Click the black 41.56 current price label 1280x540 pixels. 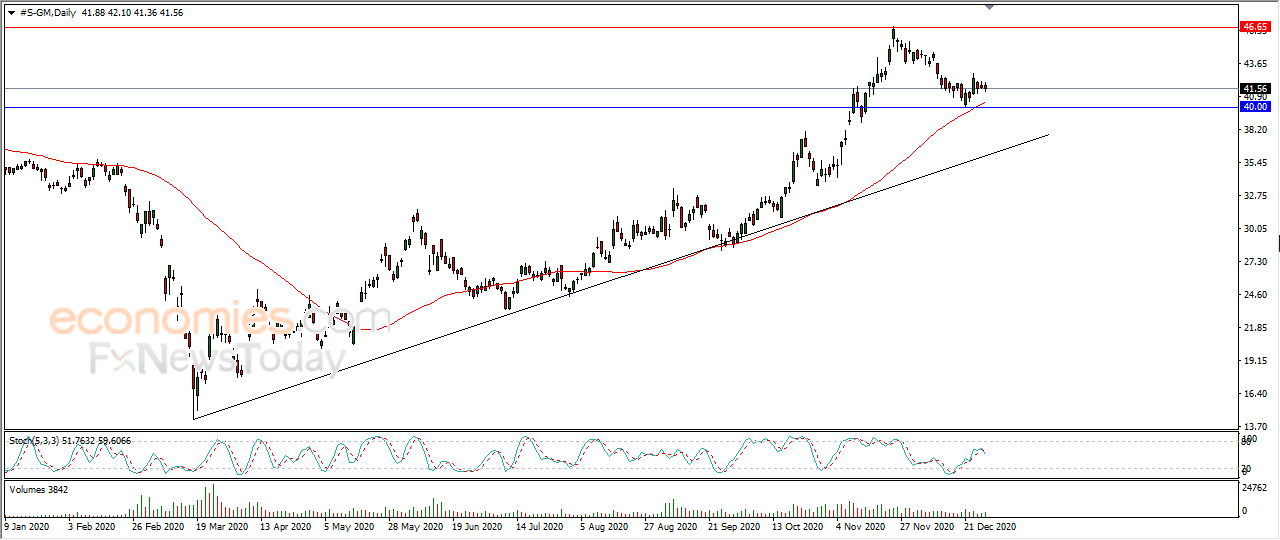[x=1254, y=88]
